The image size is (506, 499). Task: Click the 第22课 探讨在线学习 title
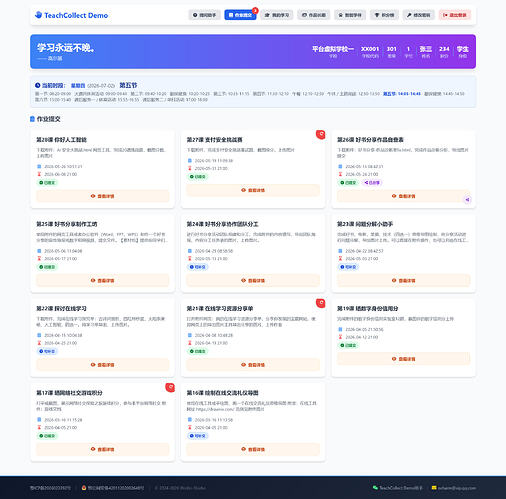pyautogui.click(x=61, y=308)
